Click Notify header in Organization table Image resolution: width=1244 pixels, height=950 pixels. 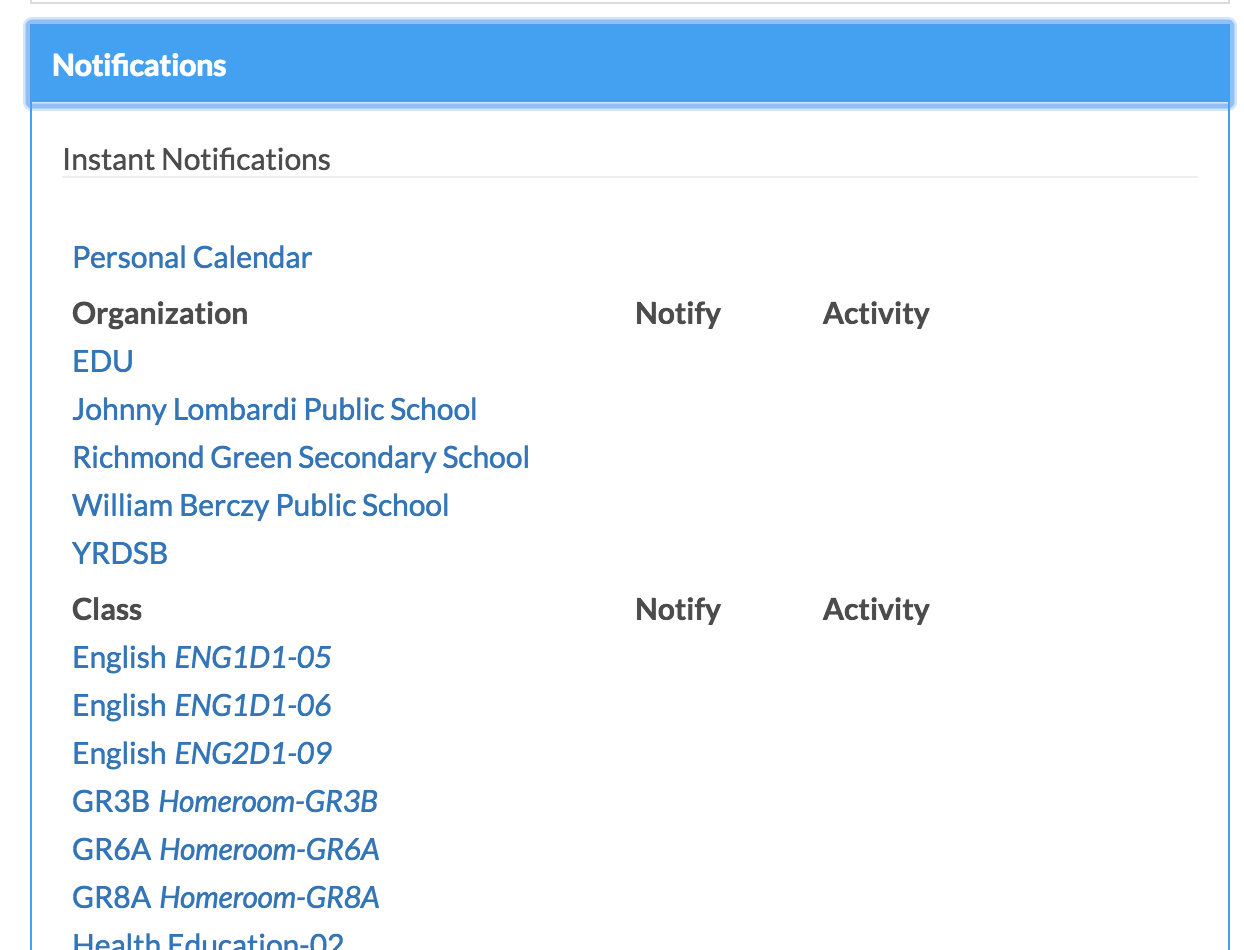pos(678,314)
